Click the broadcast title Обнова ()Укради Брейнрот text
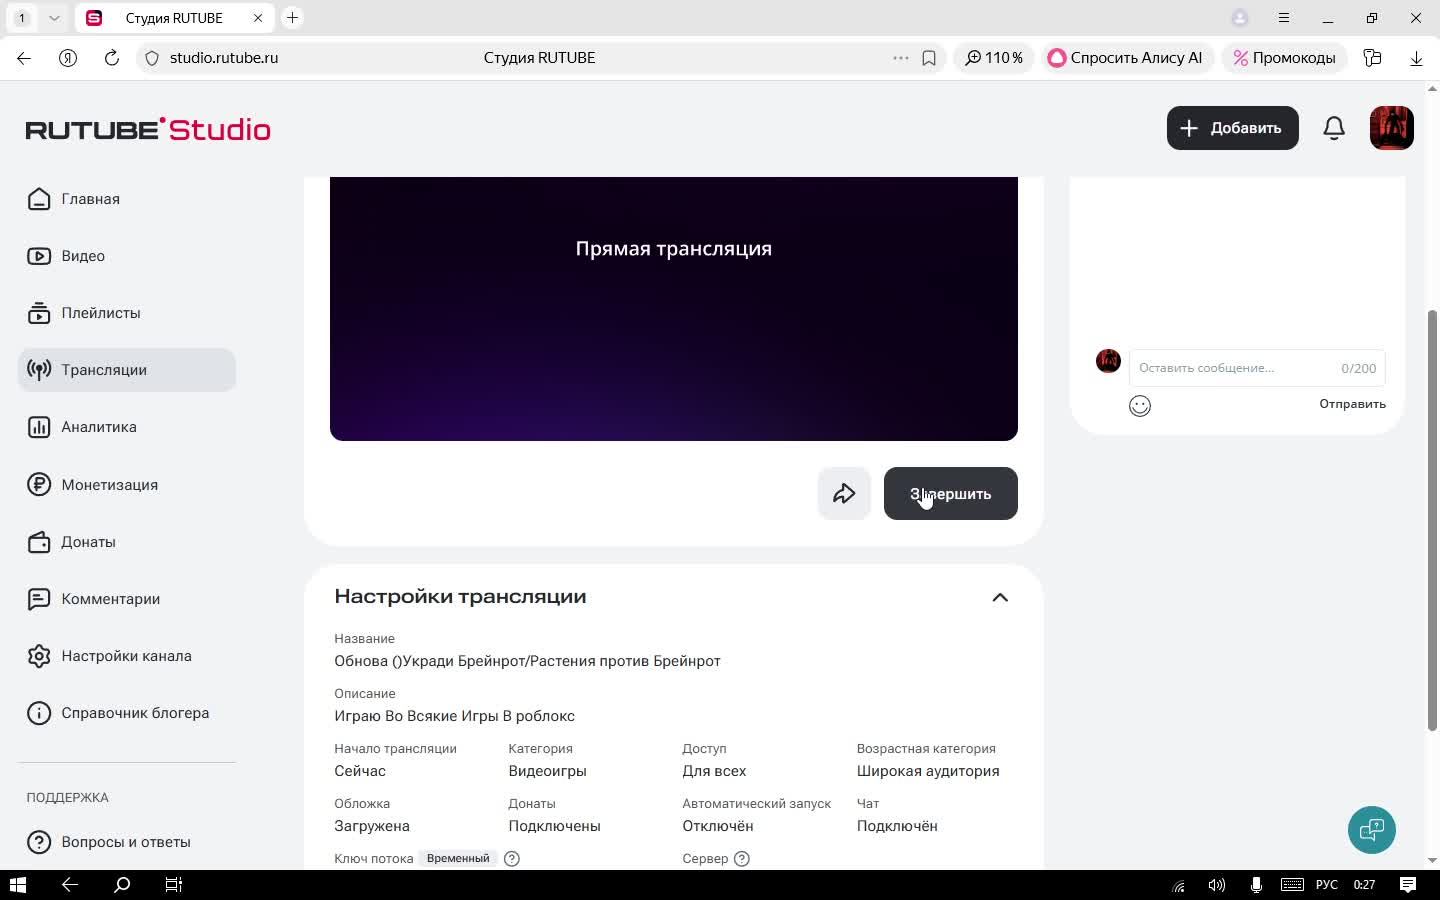 (x=527, y=661)
